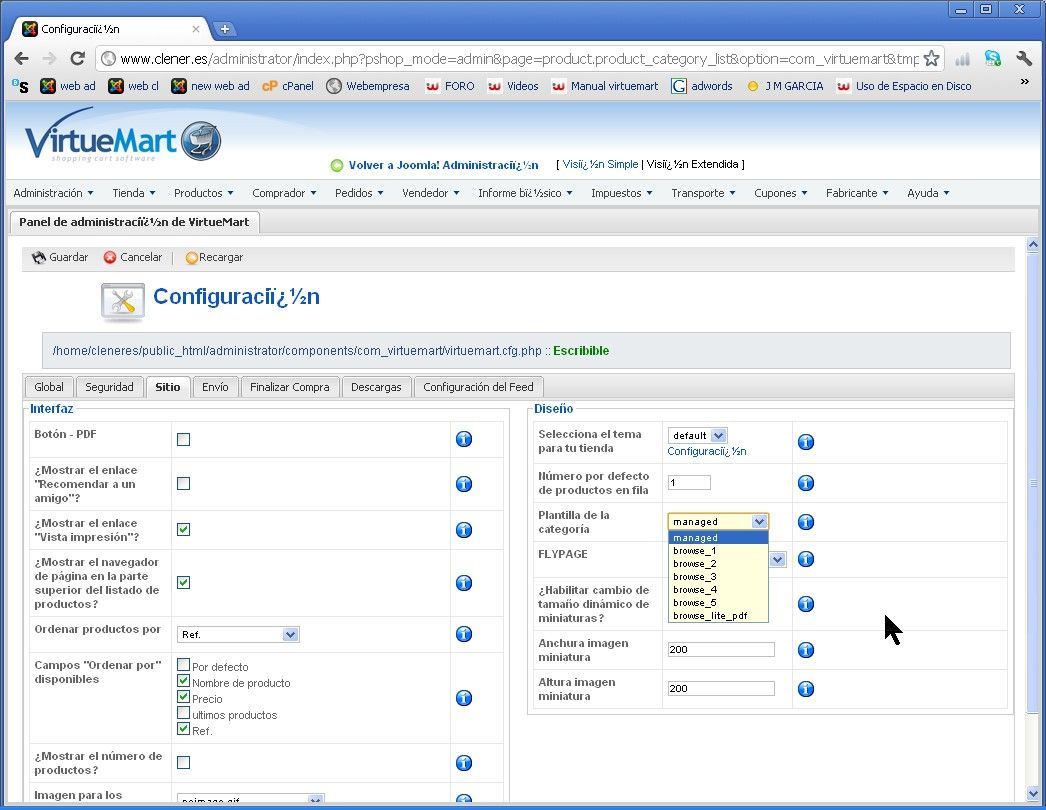Viewport: 1046px width, 810px height.
Task: Click browser back arrow
Action: [21, 59]
